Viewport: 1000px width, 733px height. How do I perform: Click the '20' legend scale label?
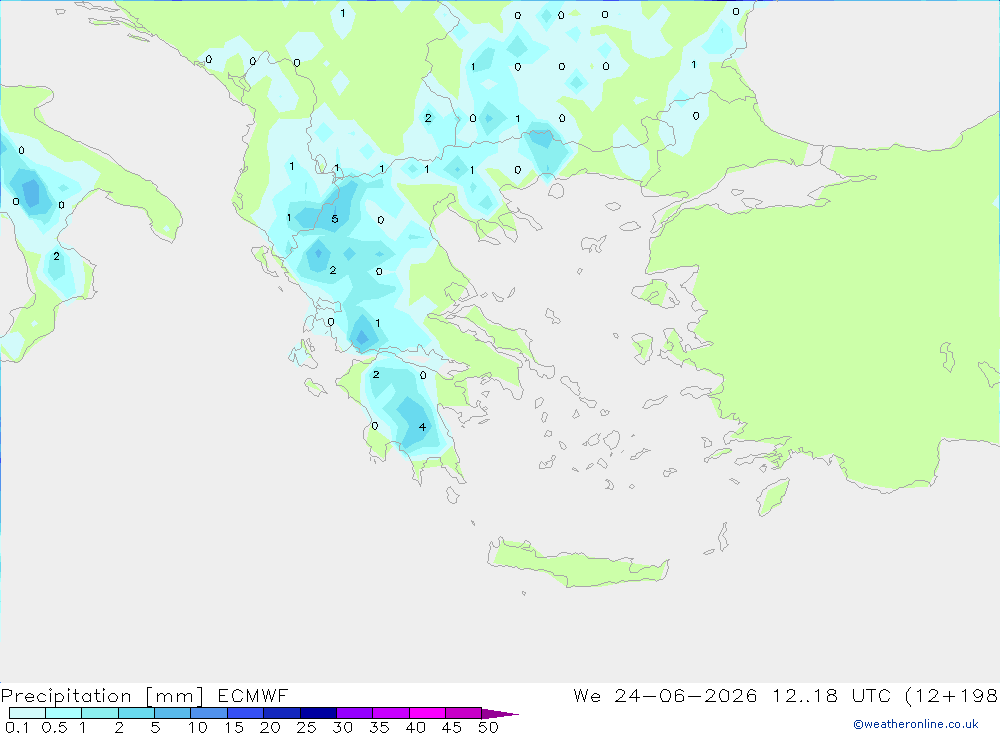(270, 727)
